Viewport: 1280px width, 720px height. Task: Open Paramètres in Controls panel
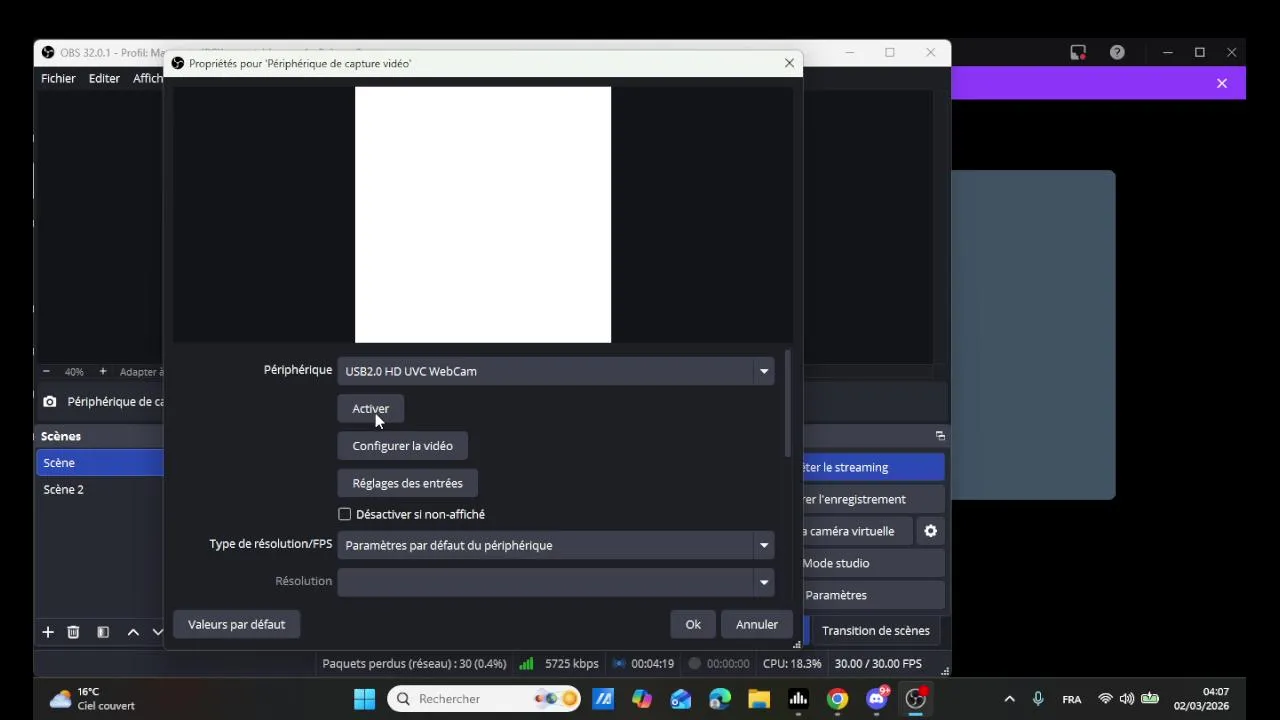pyautogui.click(x=873, y=595)
